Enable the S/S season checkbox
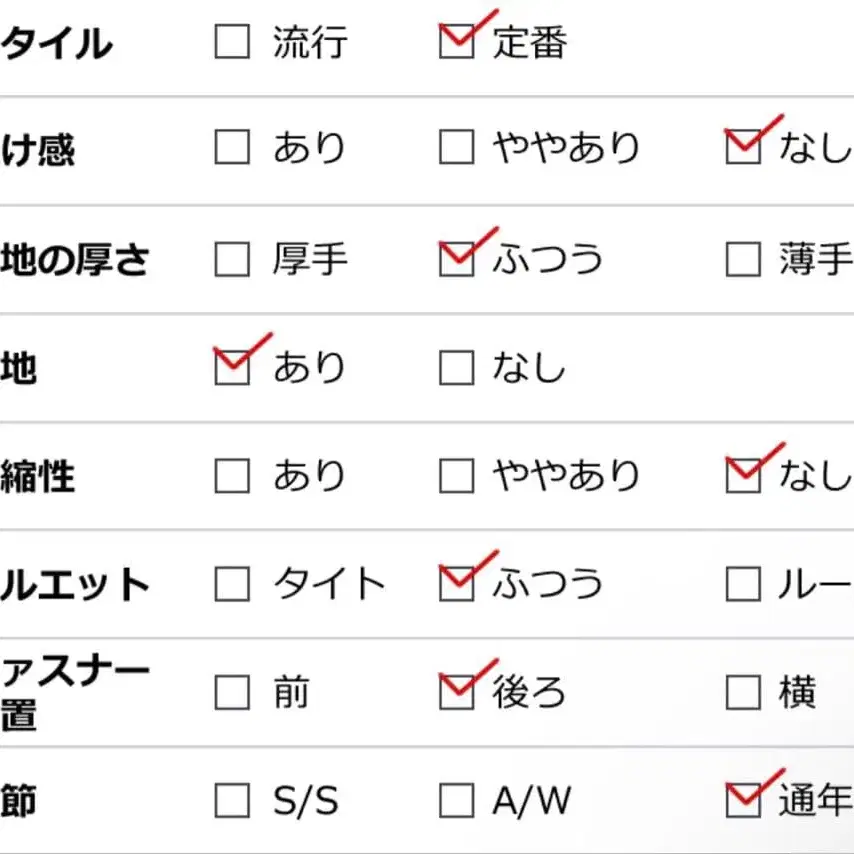Image resolution: width=854 pixels, height=854 pixels. (x=232, y=800)
